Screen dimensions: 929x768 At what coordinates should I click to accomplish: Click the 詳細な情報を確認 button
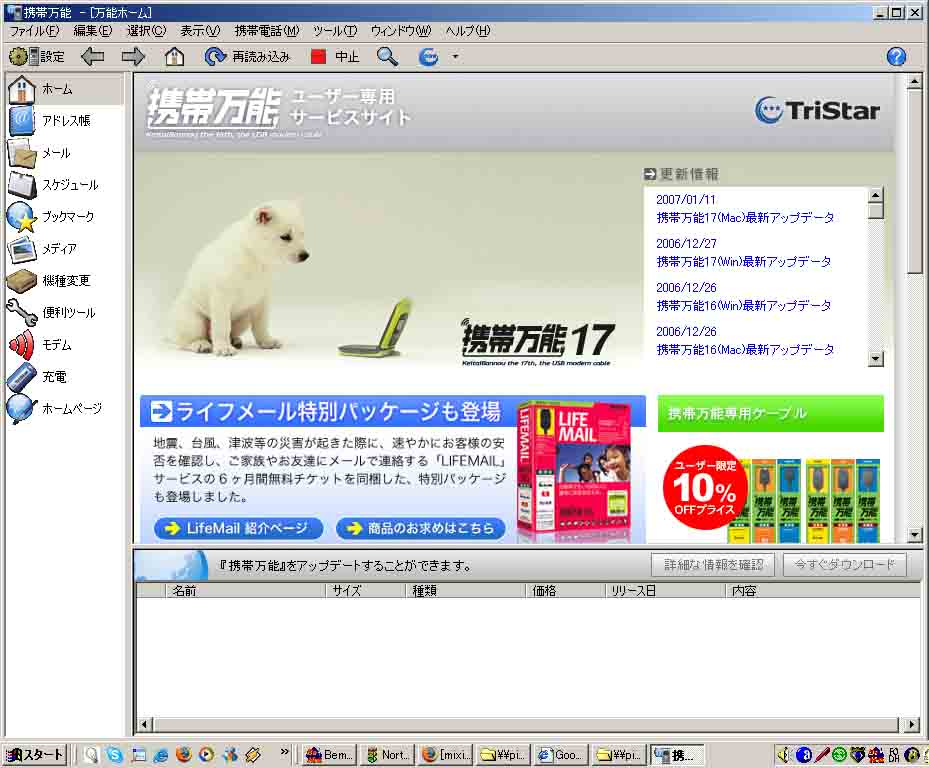click(x=713, y=565)
